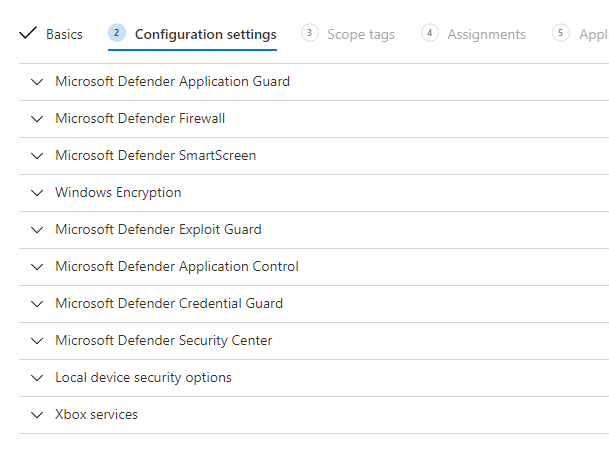Screen dimensions: 609x475
Task: Go back to the Basics step
Action: (64, 34)
